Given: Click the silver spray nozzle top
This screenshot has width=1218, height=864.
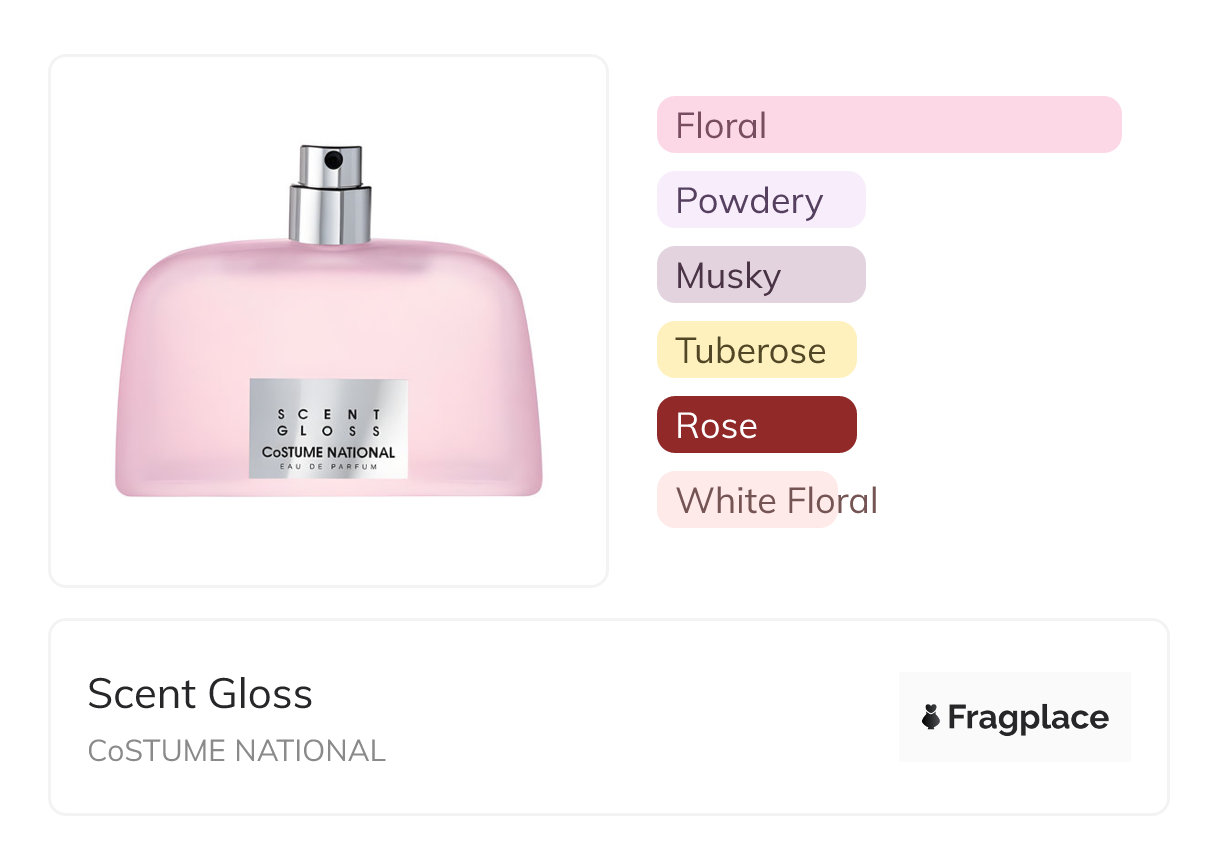Looking at the screenshot, I should coord(329,164).
